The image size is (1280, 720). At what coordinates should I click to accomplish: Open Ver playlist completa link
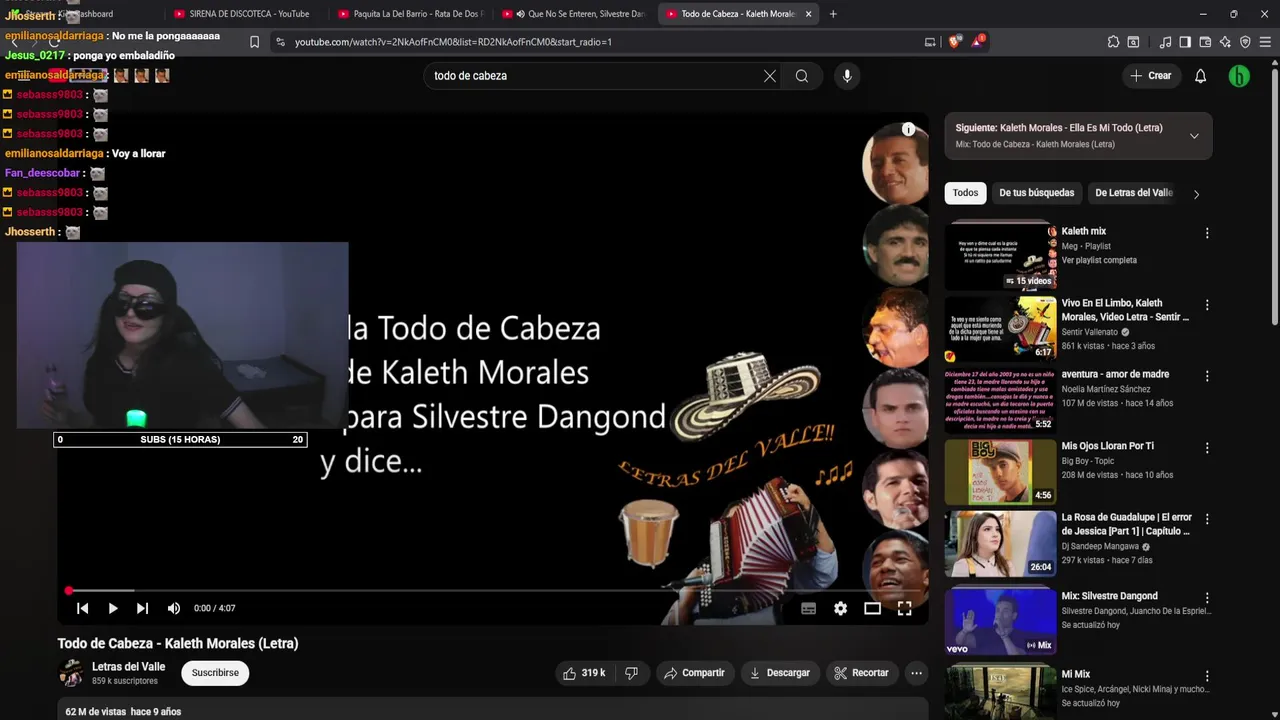click(x=1099, y=260)
